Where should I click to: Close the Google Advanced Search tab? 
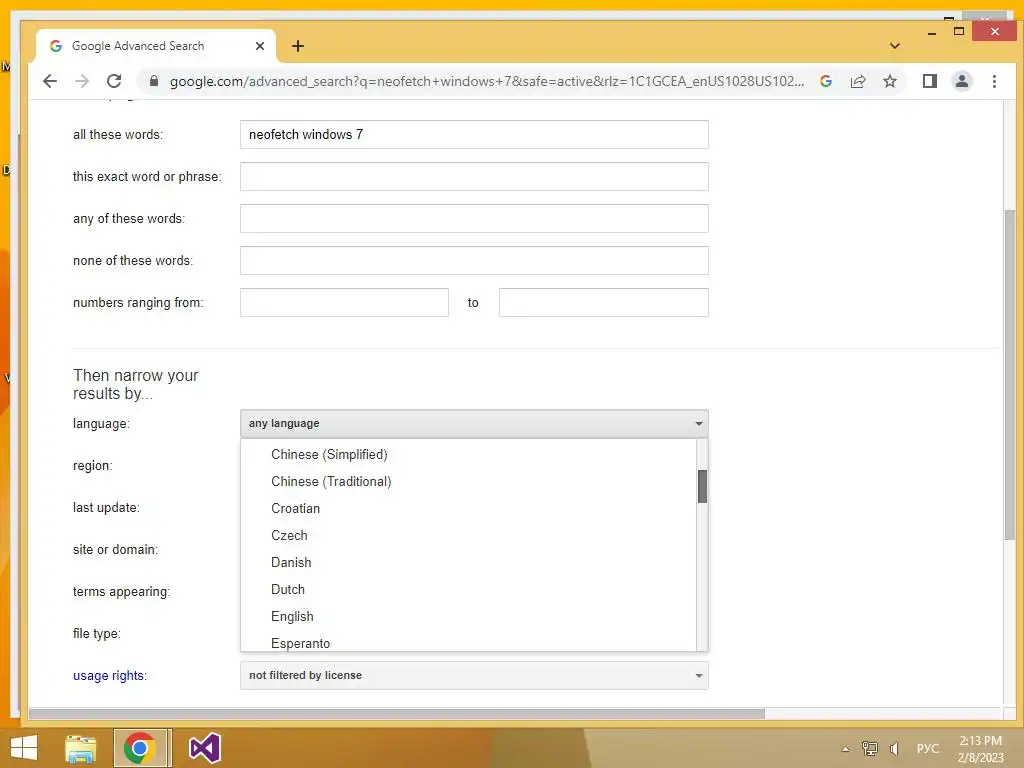260,46
